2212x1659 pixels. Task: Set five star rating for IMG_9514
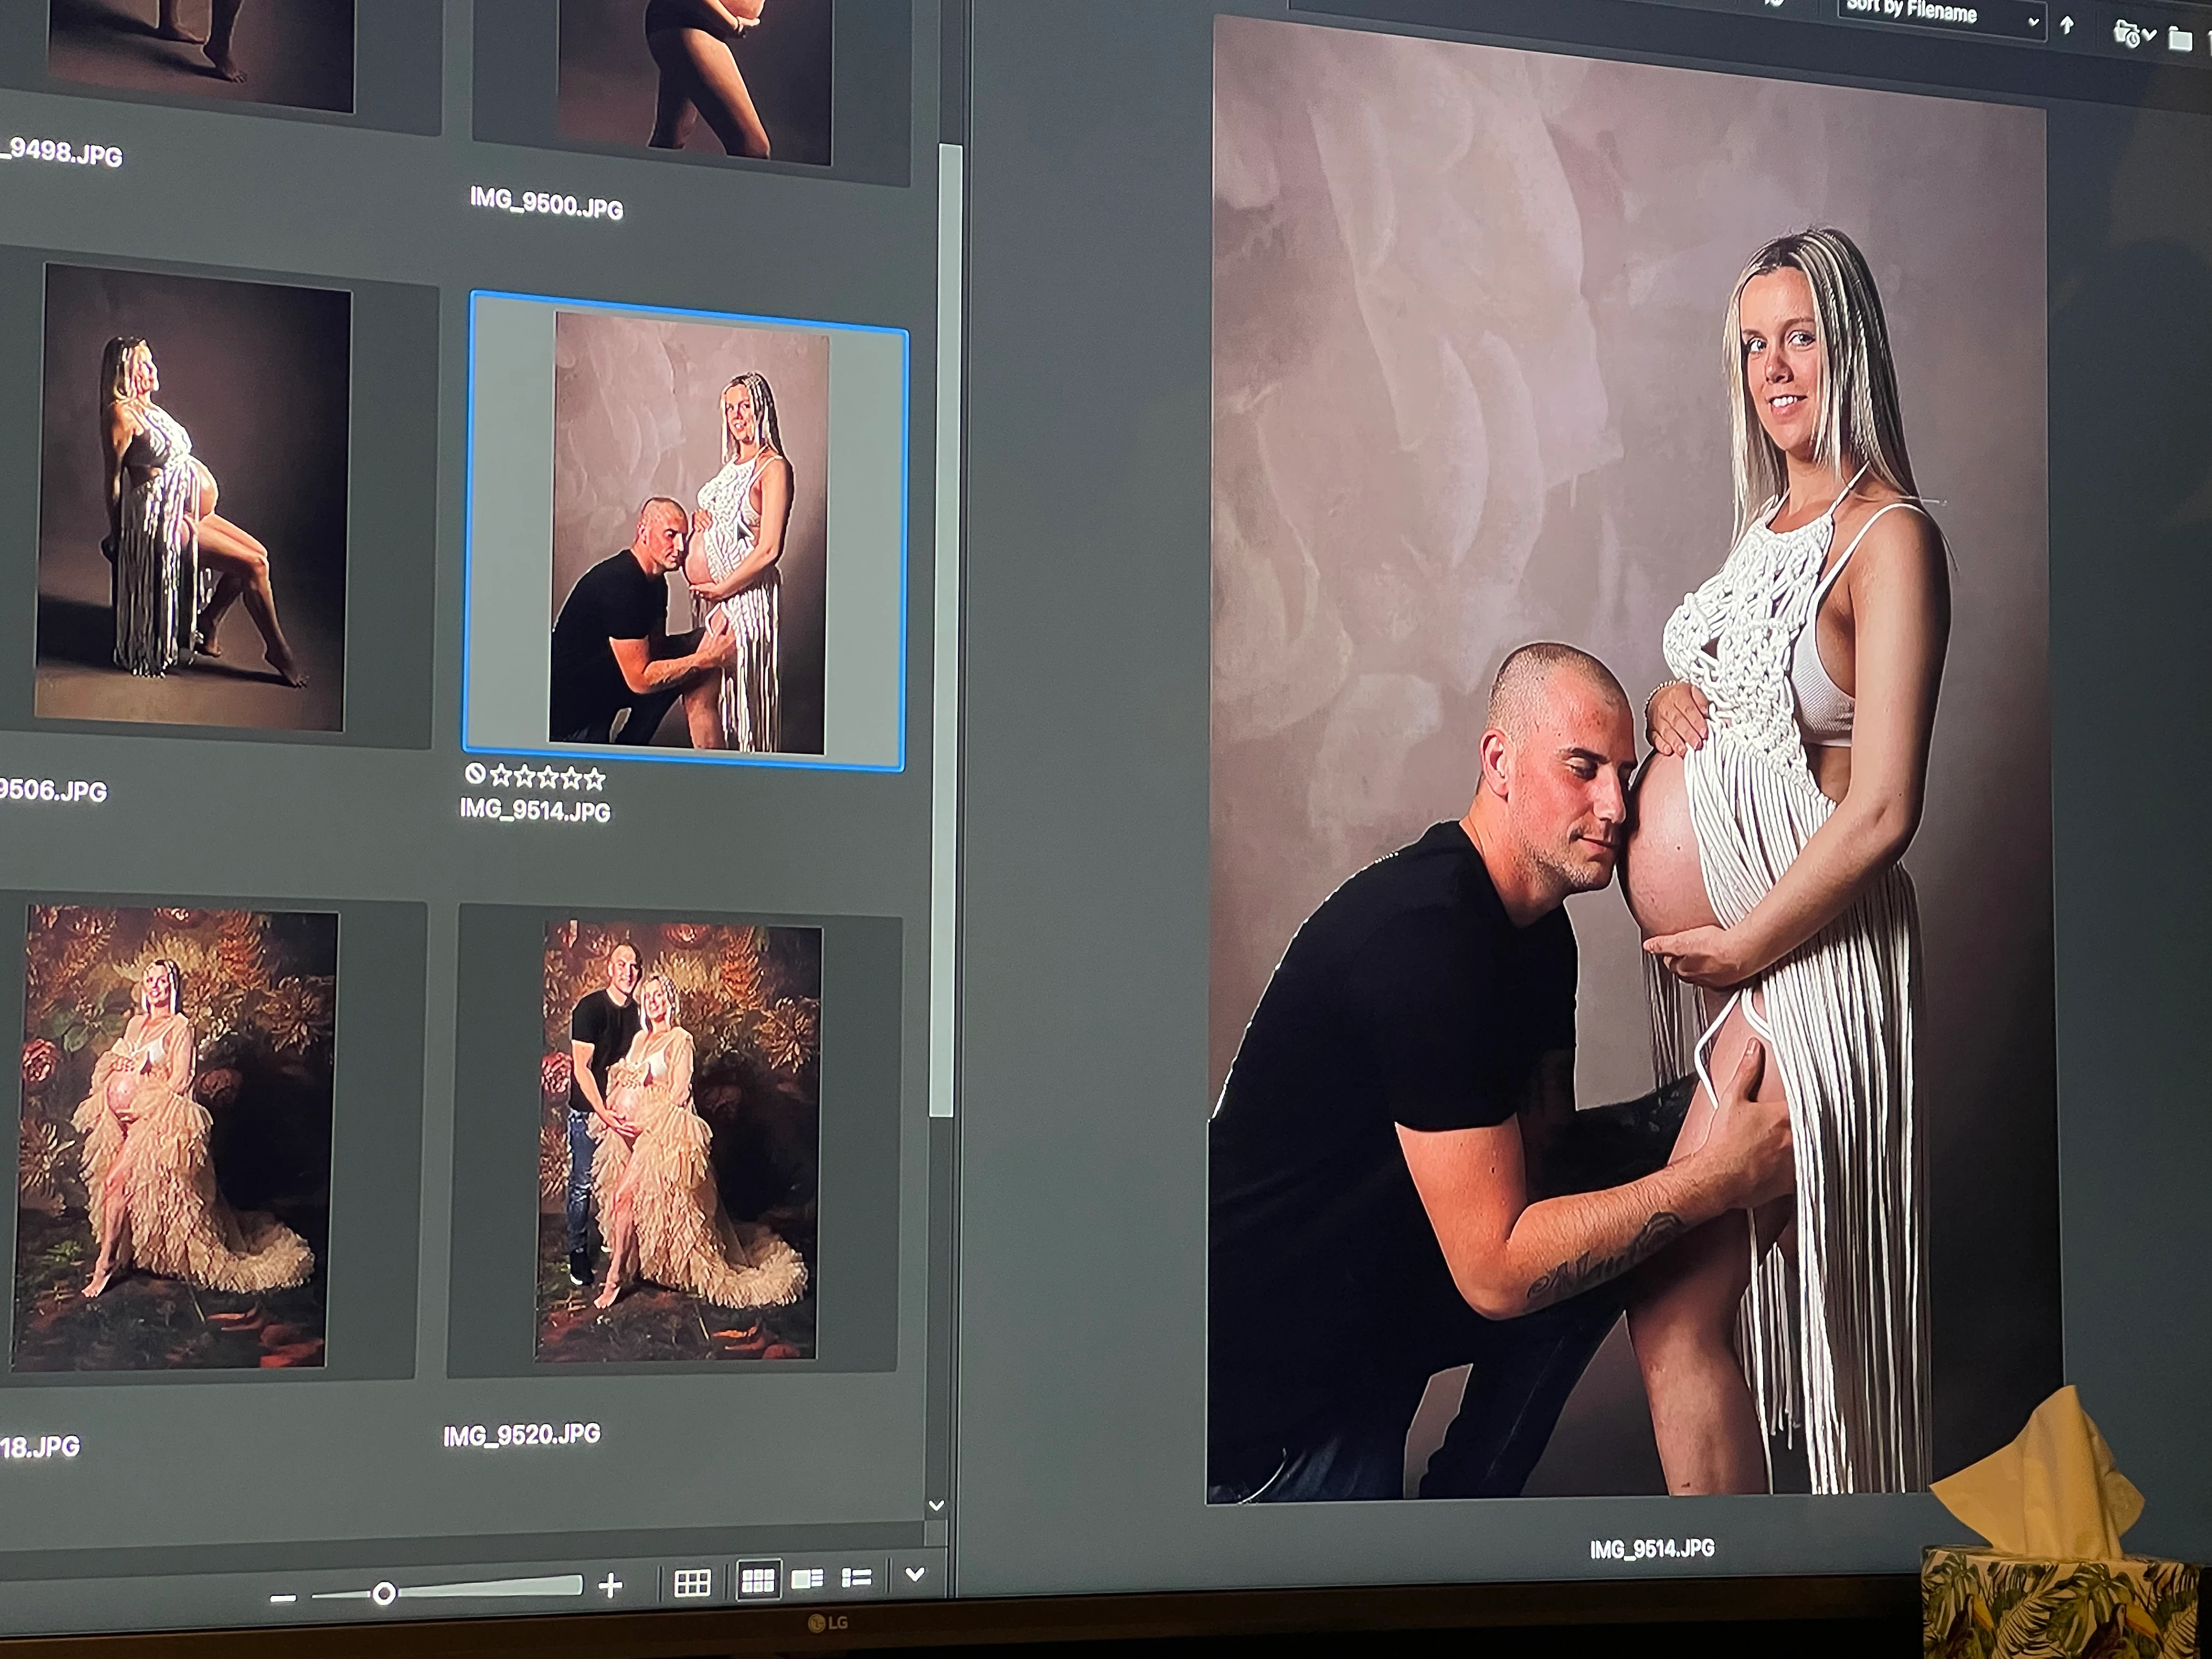click(595, 779)
